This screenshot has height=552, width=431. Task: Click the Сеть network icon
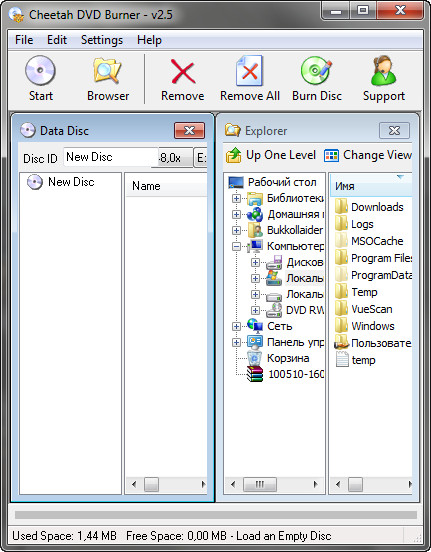coord(255,326)
